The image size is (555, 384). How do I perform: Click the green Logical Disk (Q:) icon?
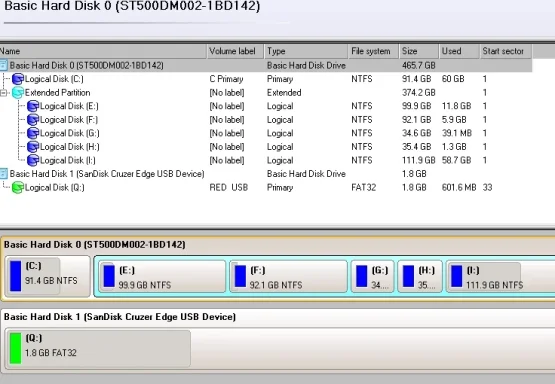18,188
